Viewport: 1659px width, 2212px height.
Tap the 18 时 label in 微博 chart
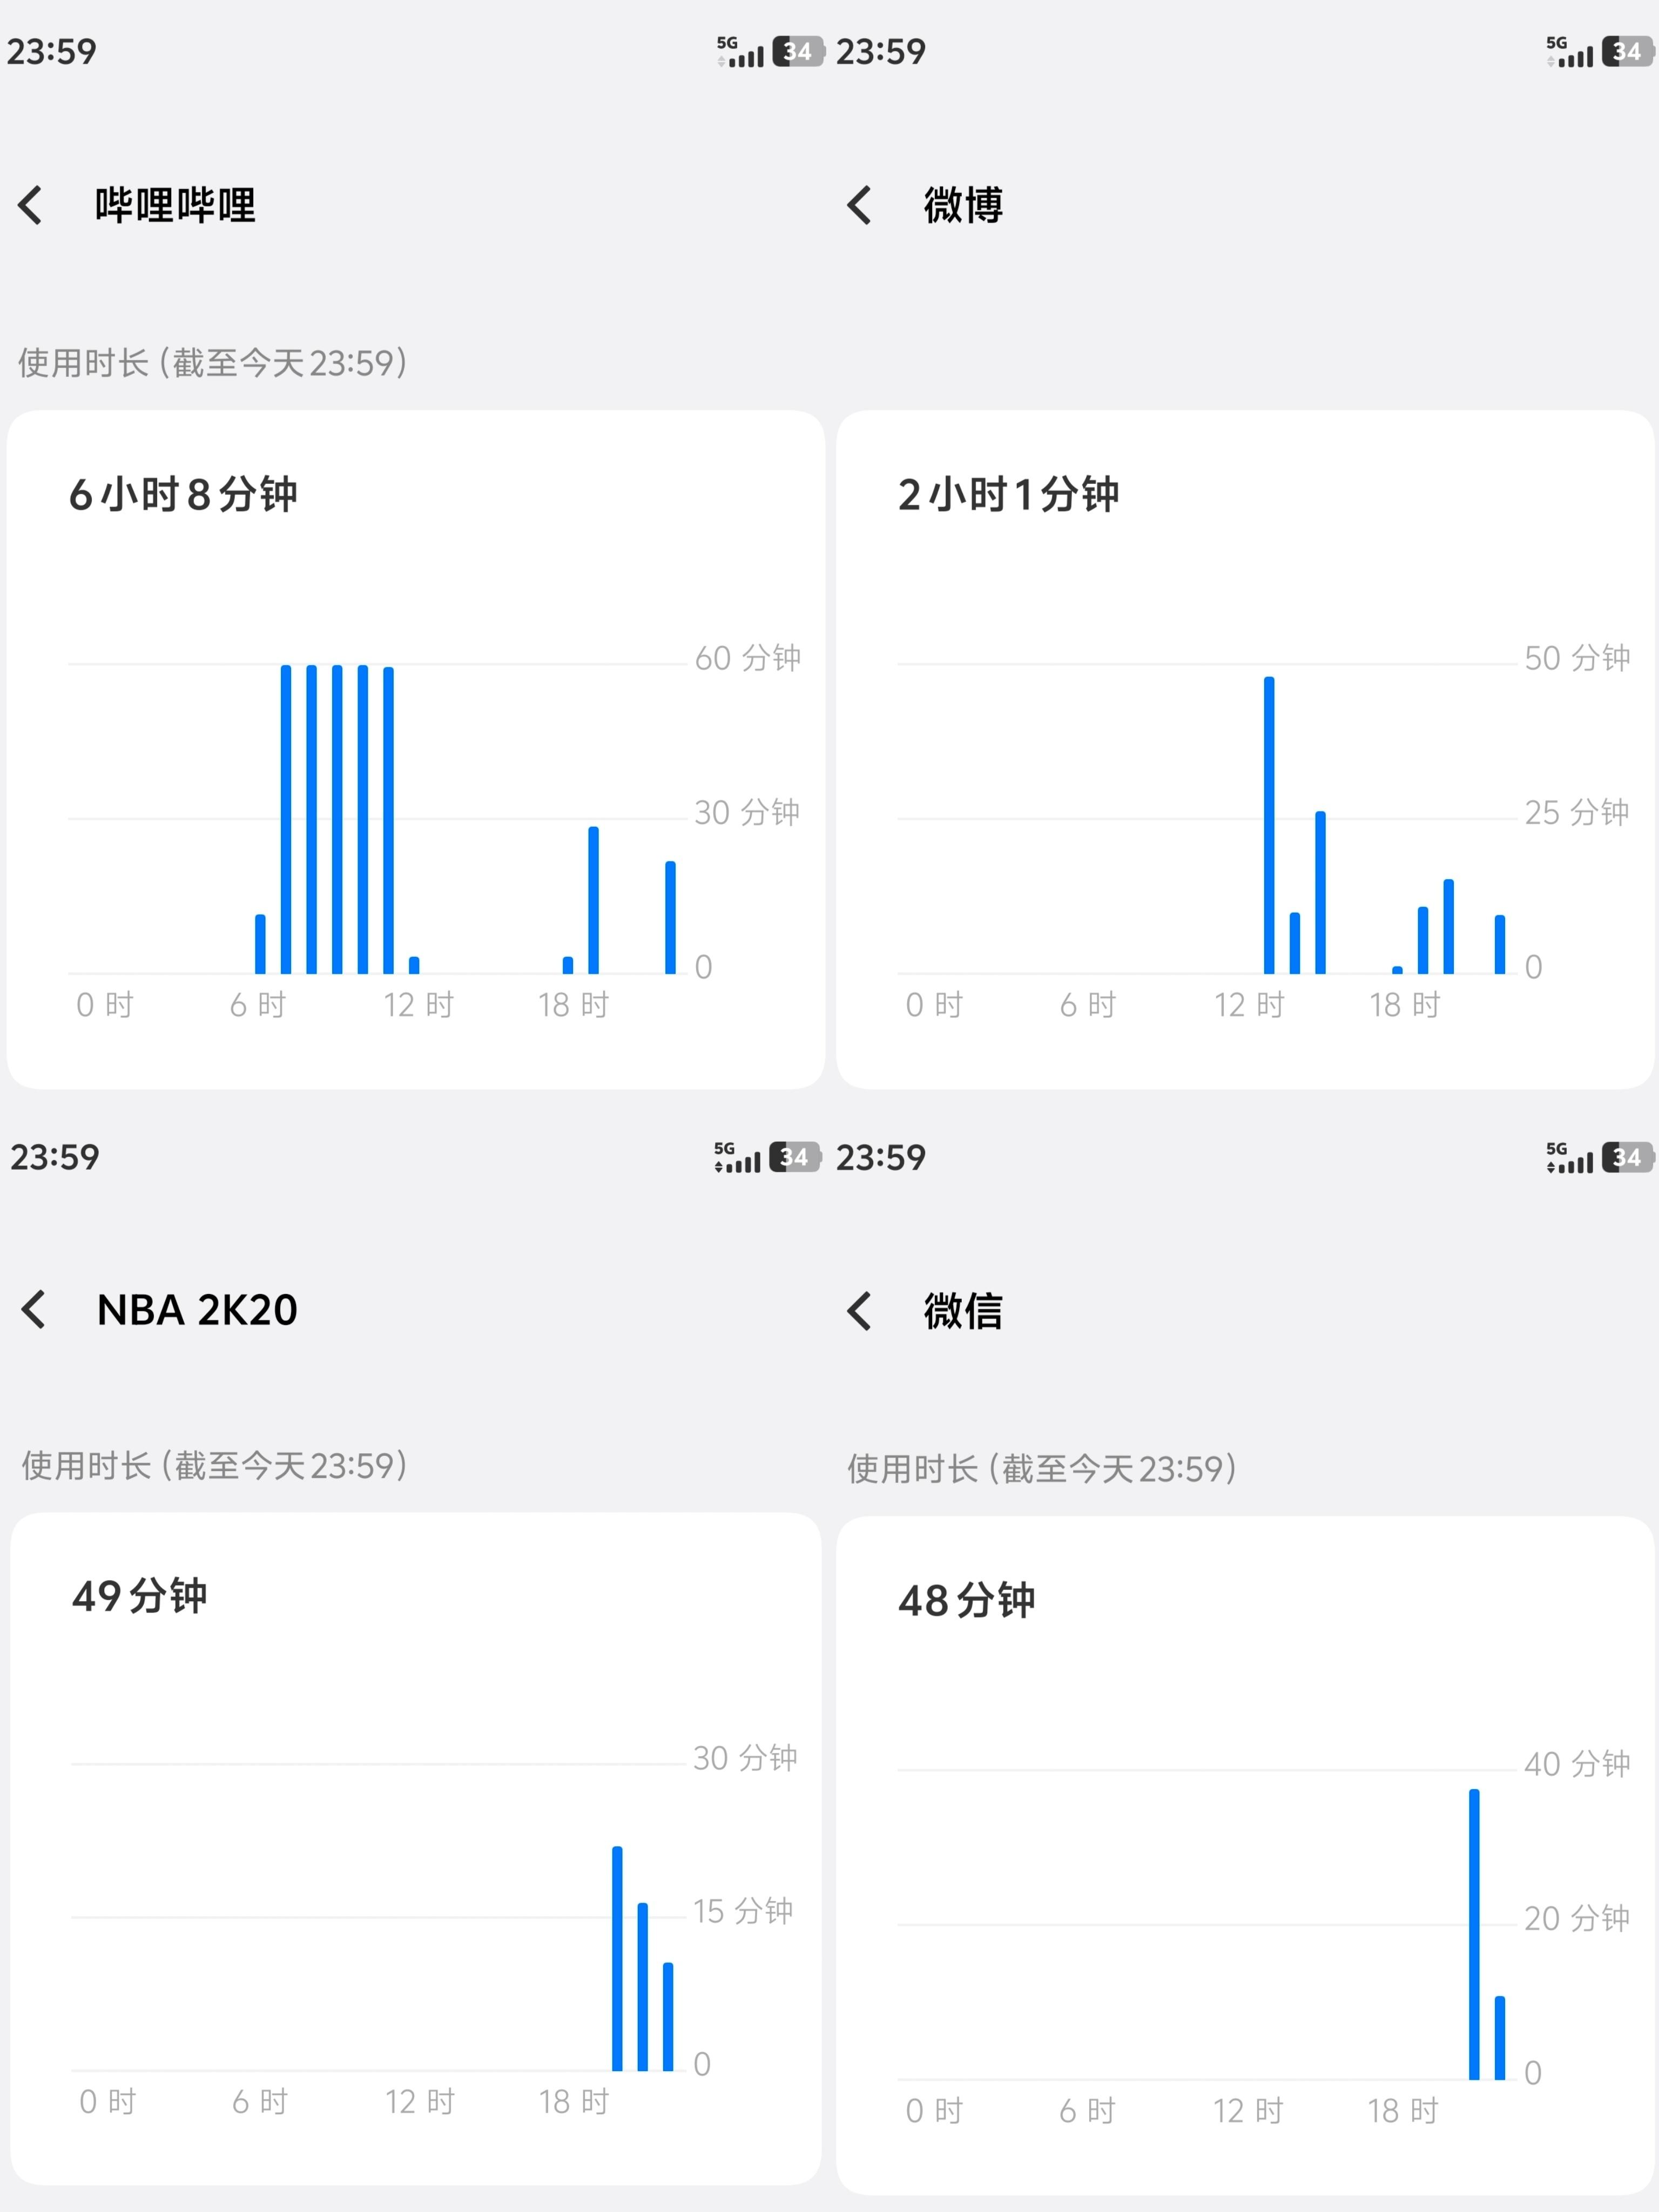click(1404, 1005)
